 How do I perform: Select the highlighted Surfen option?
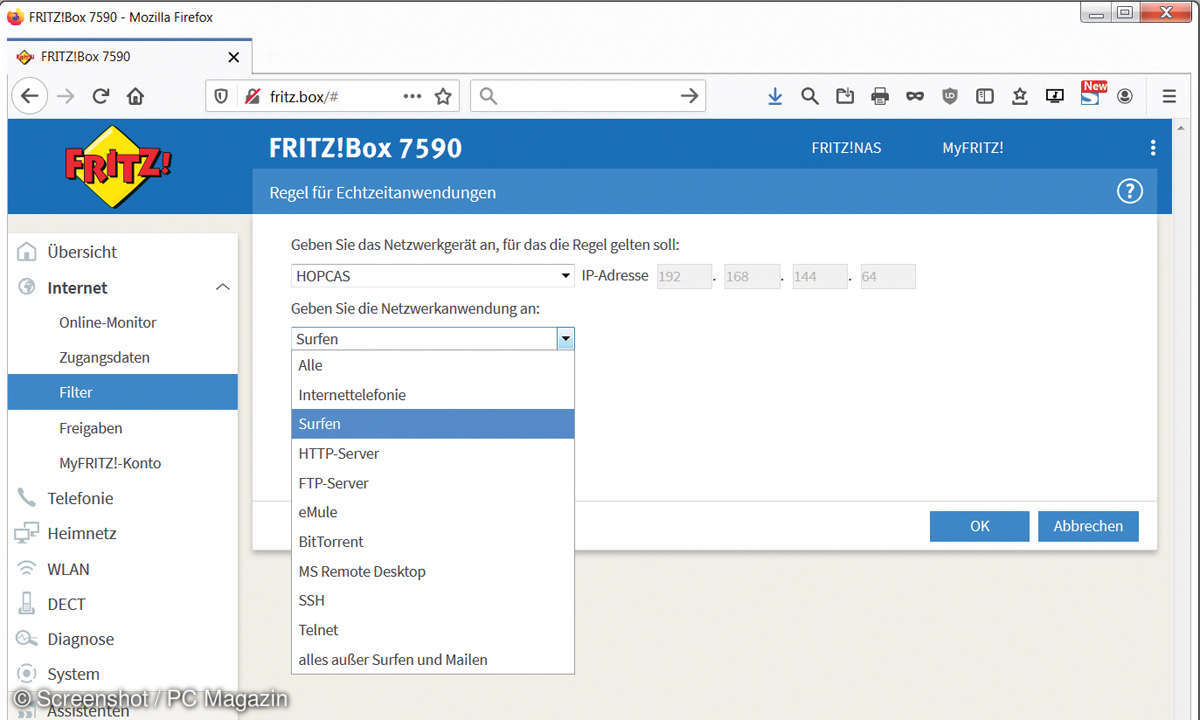tap(433, 424)
